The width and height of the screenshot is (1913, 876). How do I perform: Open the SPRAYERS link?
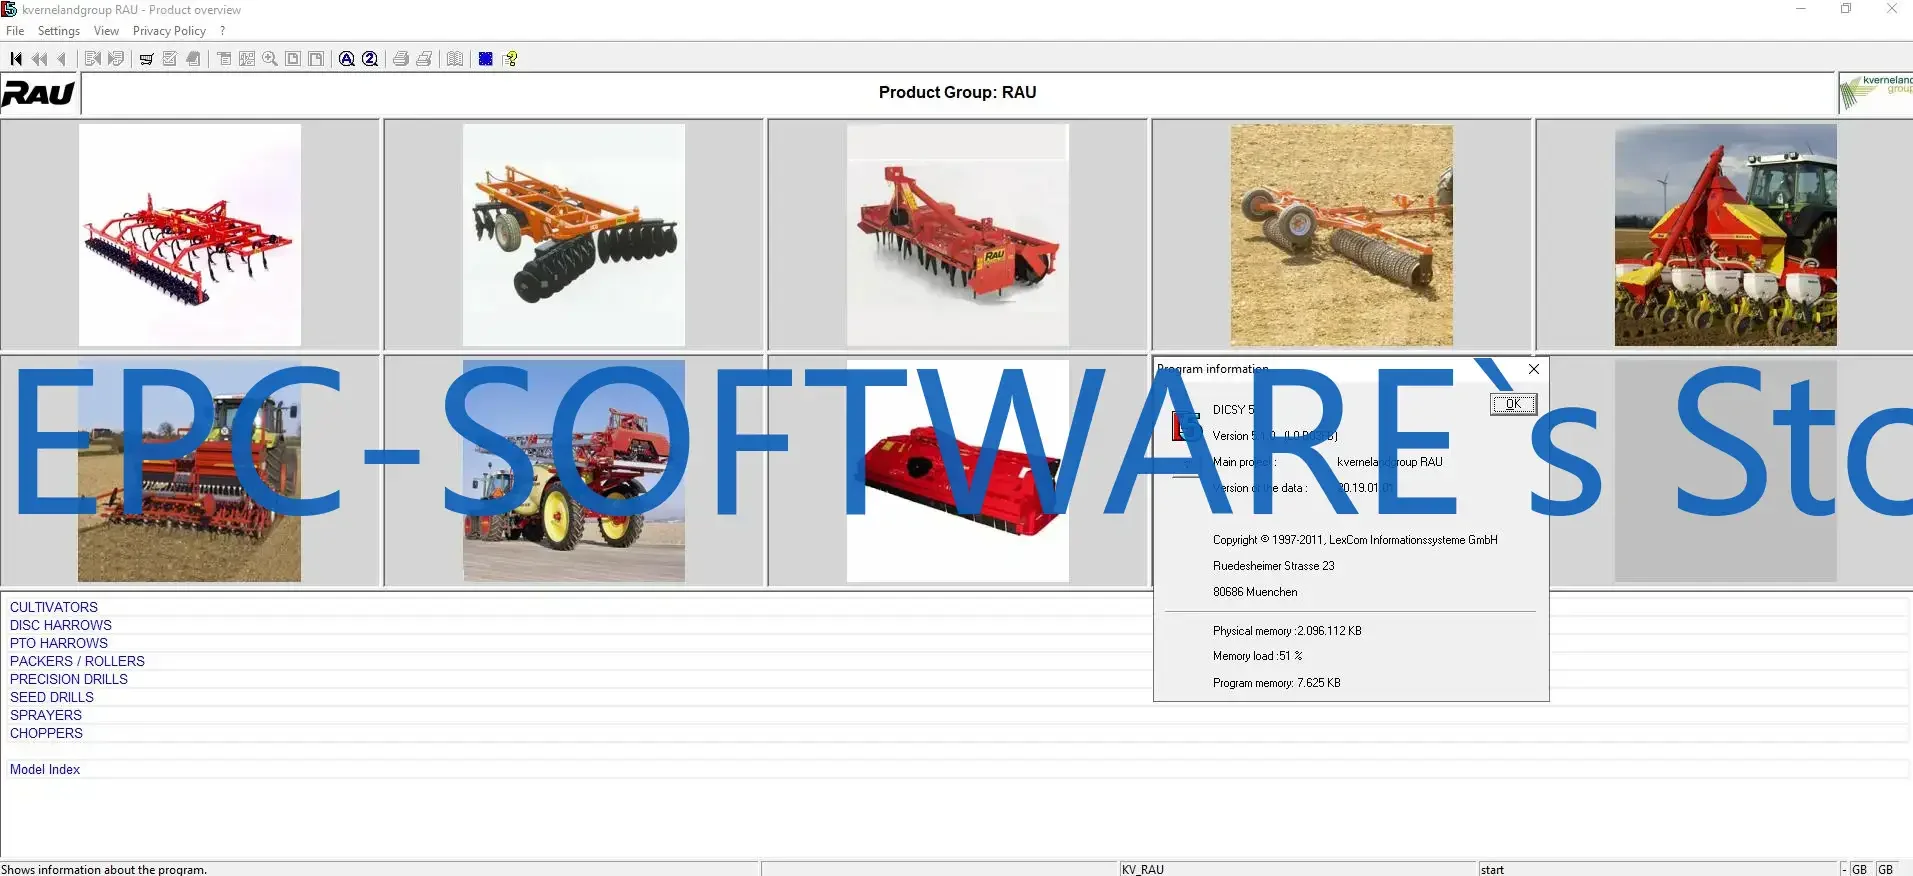[x=46, y=715]
